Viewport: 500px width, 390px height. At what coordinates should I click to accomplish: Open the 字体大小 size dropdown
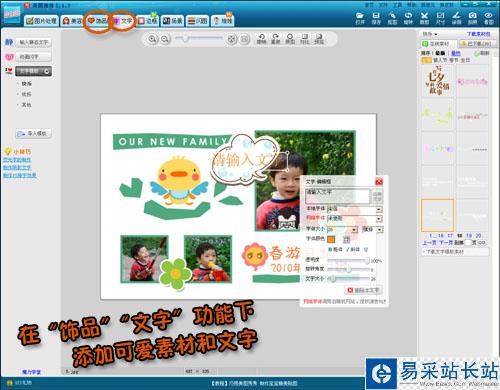coord(354,229)
